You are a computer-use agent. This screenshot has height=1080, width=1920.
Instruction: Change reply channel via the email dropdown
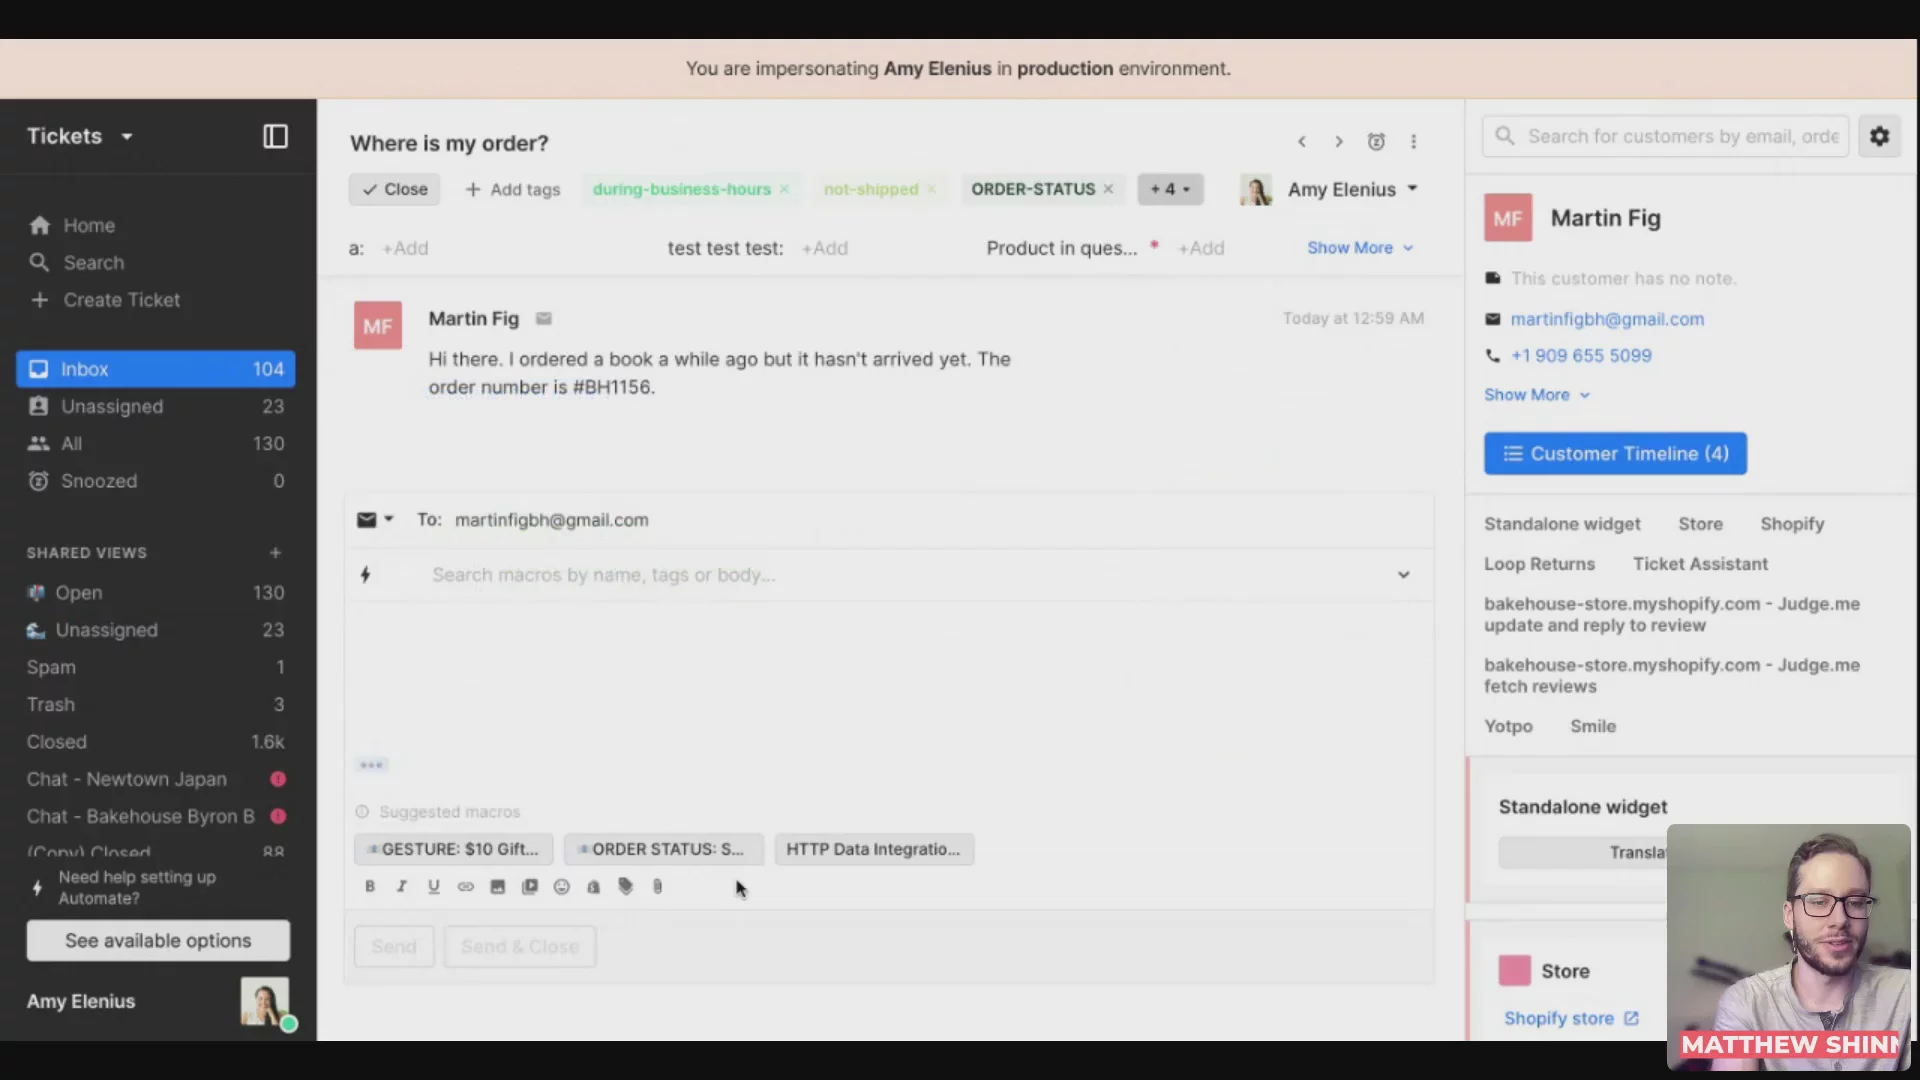[376, 520]
